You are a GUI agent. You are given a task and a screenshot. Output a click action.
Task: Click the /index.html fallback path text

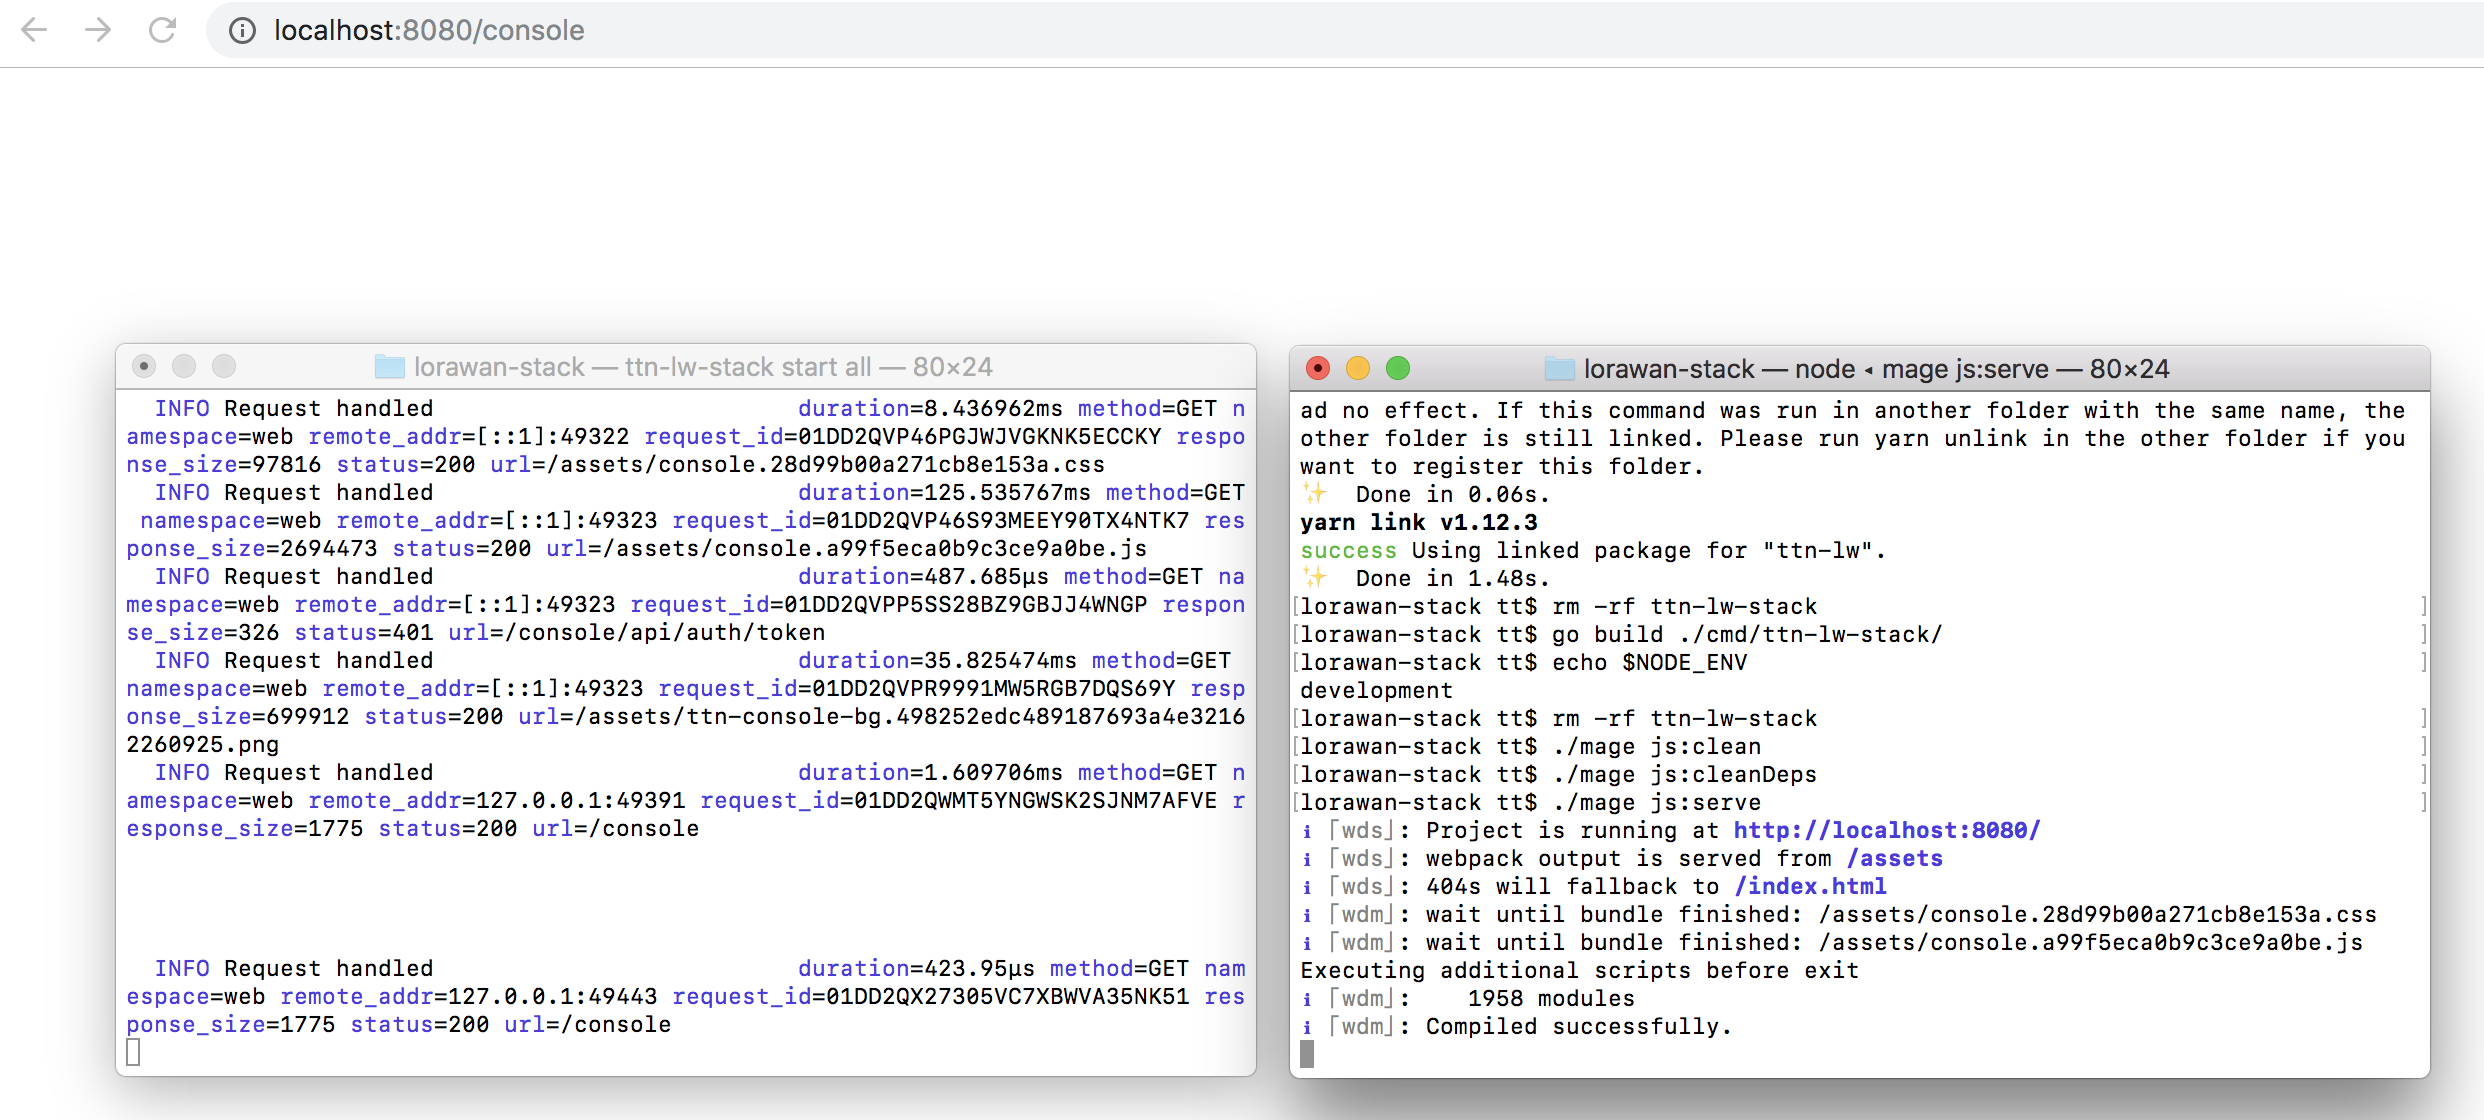1811,886
